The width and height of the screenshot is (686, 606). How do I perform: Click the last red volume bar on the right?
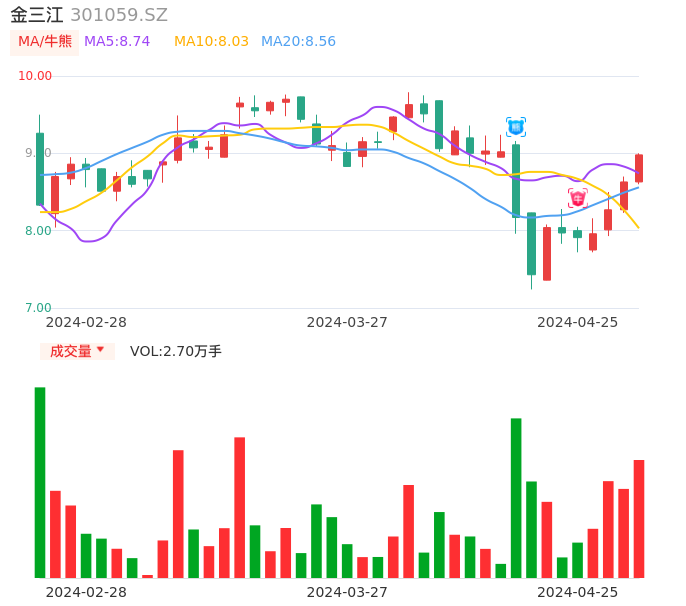point(639,518)
